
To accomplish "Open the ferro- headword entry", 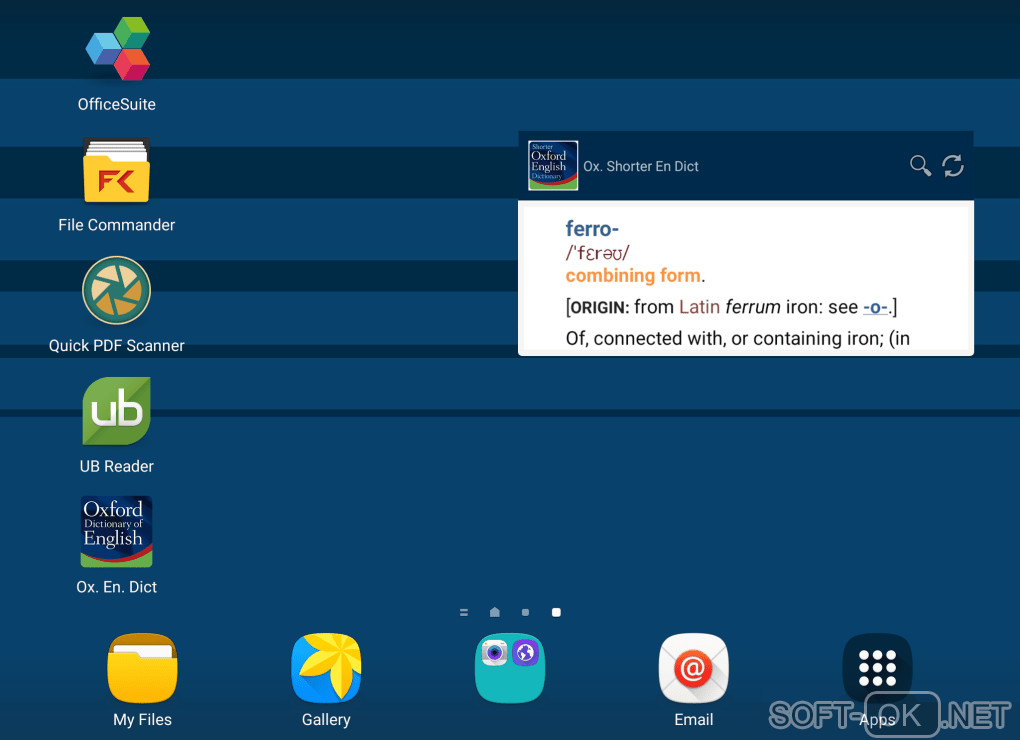I will click(592, 229).
